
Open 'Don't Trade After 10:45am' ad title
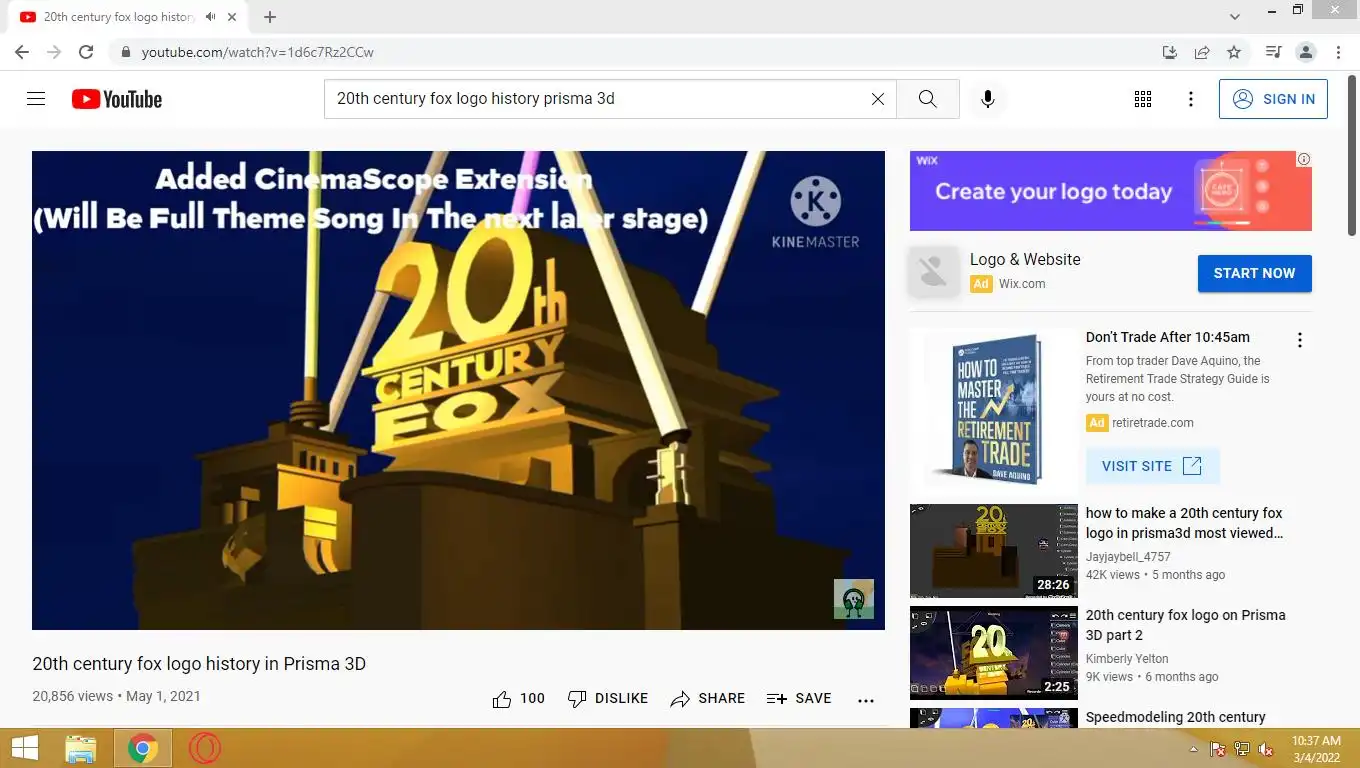[x=1167, y=337]
